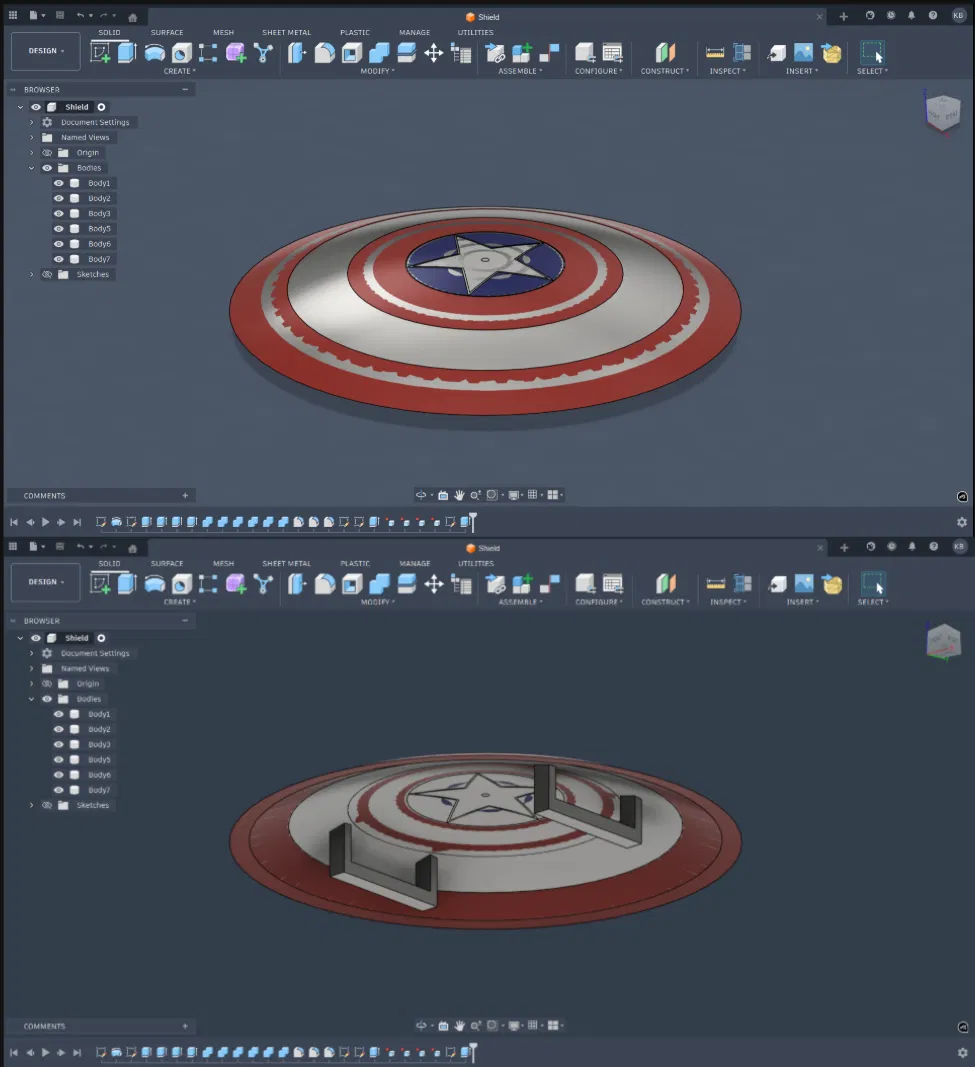The width and height of the screenshot is (975, 1067).
Task: Click Measure ruler icon in bottom window
Action: 715,584
